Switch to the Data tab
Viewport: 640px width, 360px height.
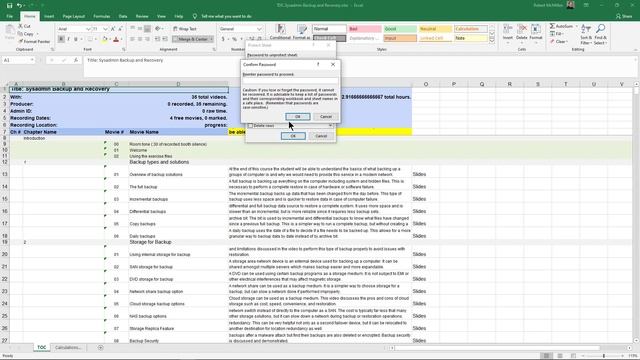coord(123,16)
